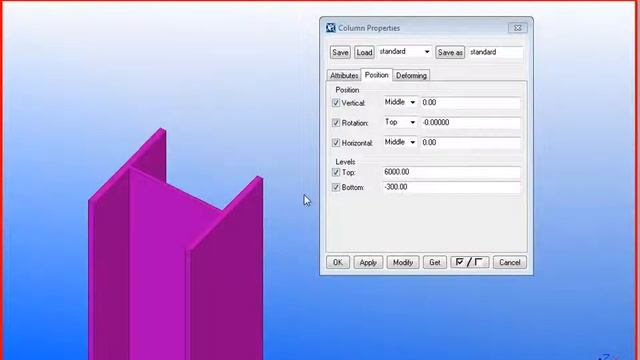Click the Vertical offset field 0.00
This screenshot has width=640, height=360.
click(470, 102)
